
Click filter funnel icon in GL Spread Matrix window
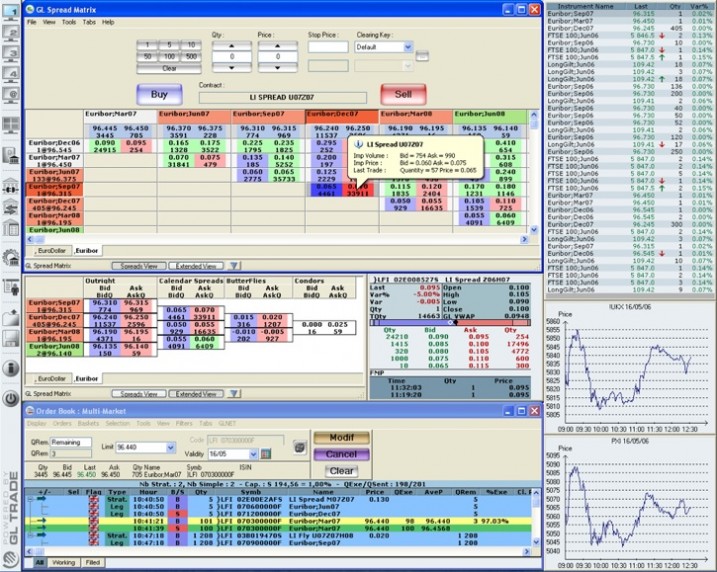[x=234, y=266]
